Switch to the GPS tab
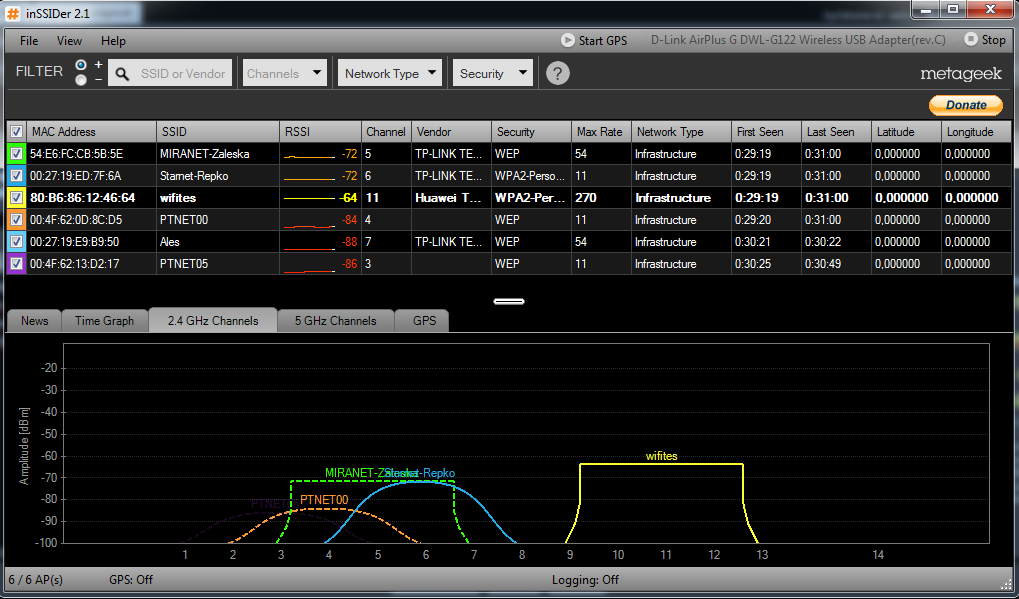This screenshot has height=599, width=1019. (x=424, y=321)
